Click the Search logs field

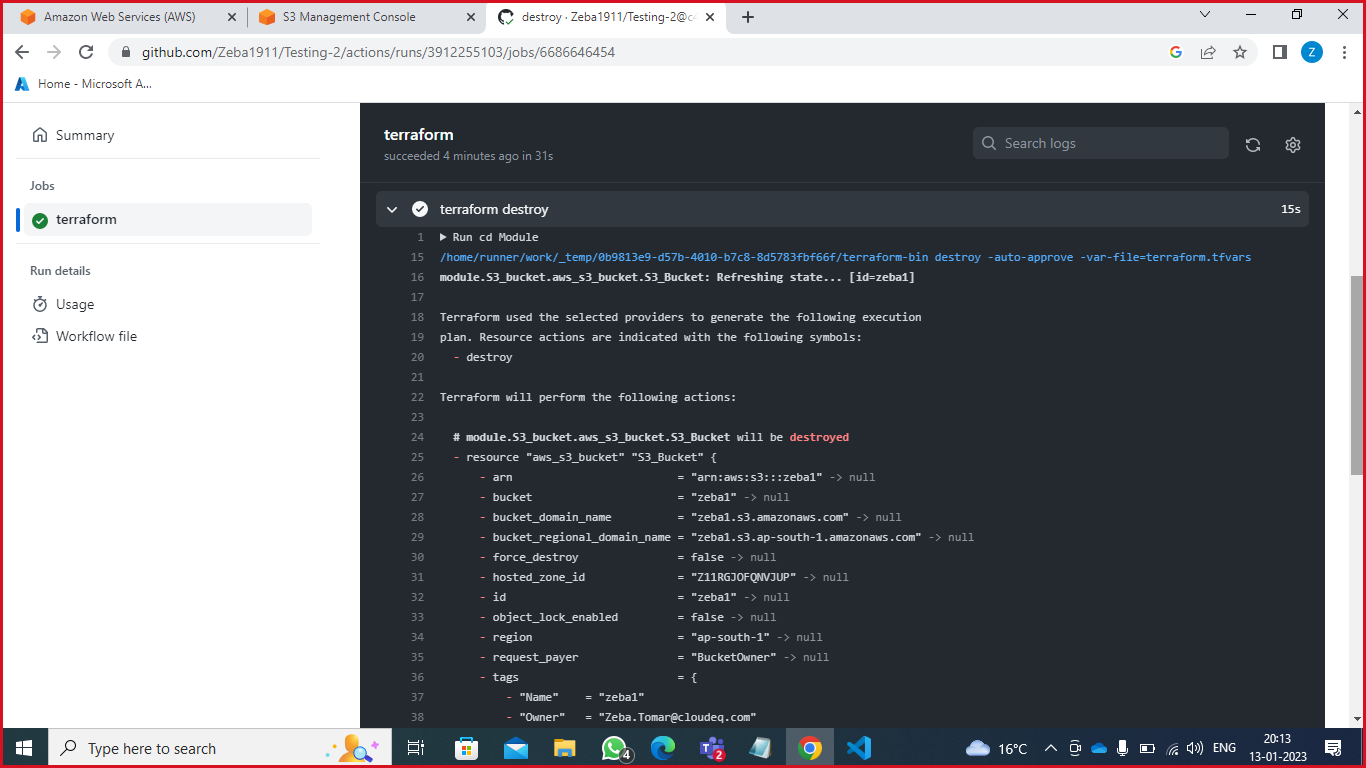pos(1100,143)
